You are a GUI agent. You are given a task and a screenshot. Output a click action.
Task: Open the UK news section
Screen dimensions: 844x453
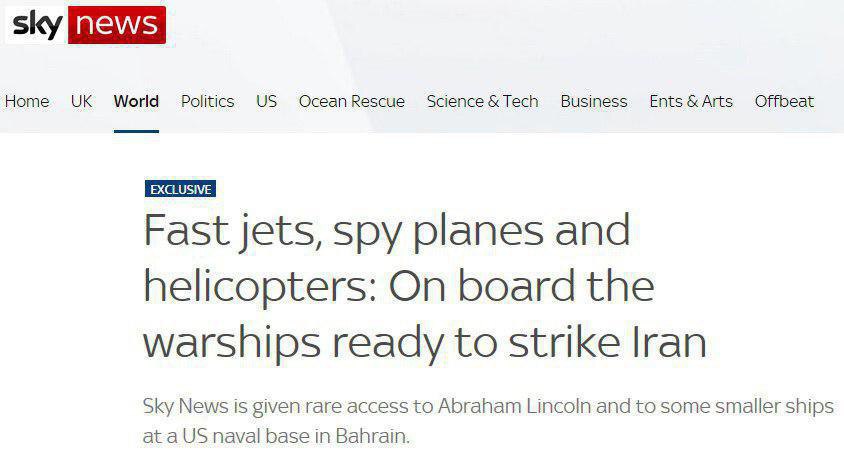tap(81, 101)
